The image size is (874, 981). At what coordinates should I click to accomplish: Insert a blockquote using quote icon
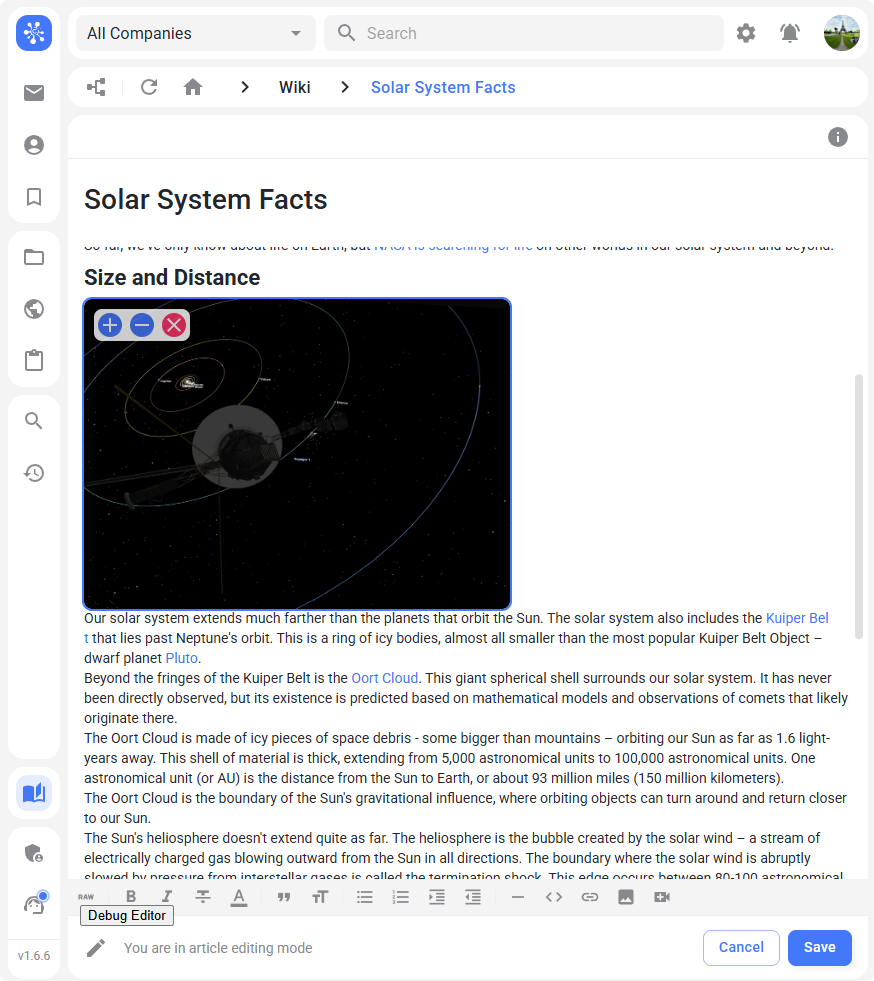pyautogui.click(x=284, y=897)
